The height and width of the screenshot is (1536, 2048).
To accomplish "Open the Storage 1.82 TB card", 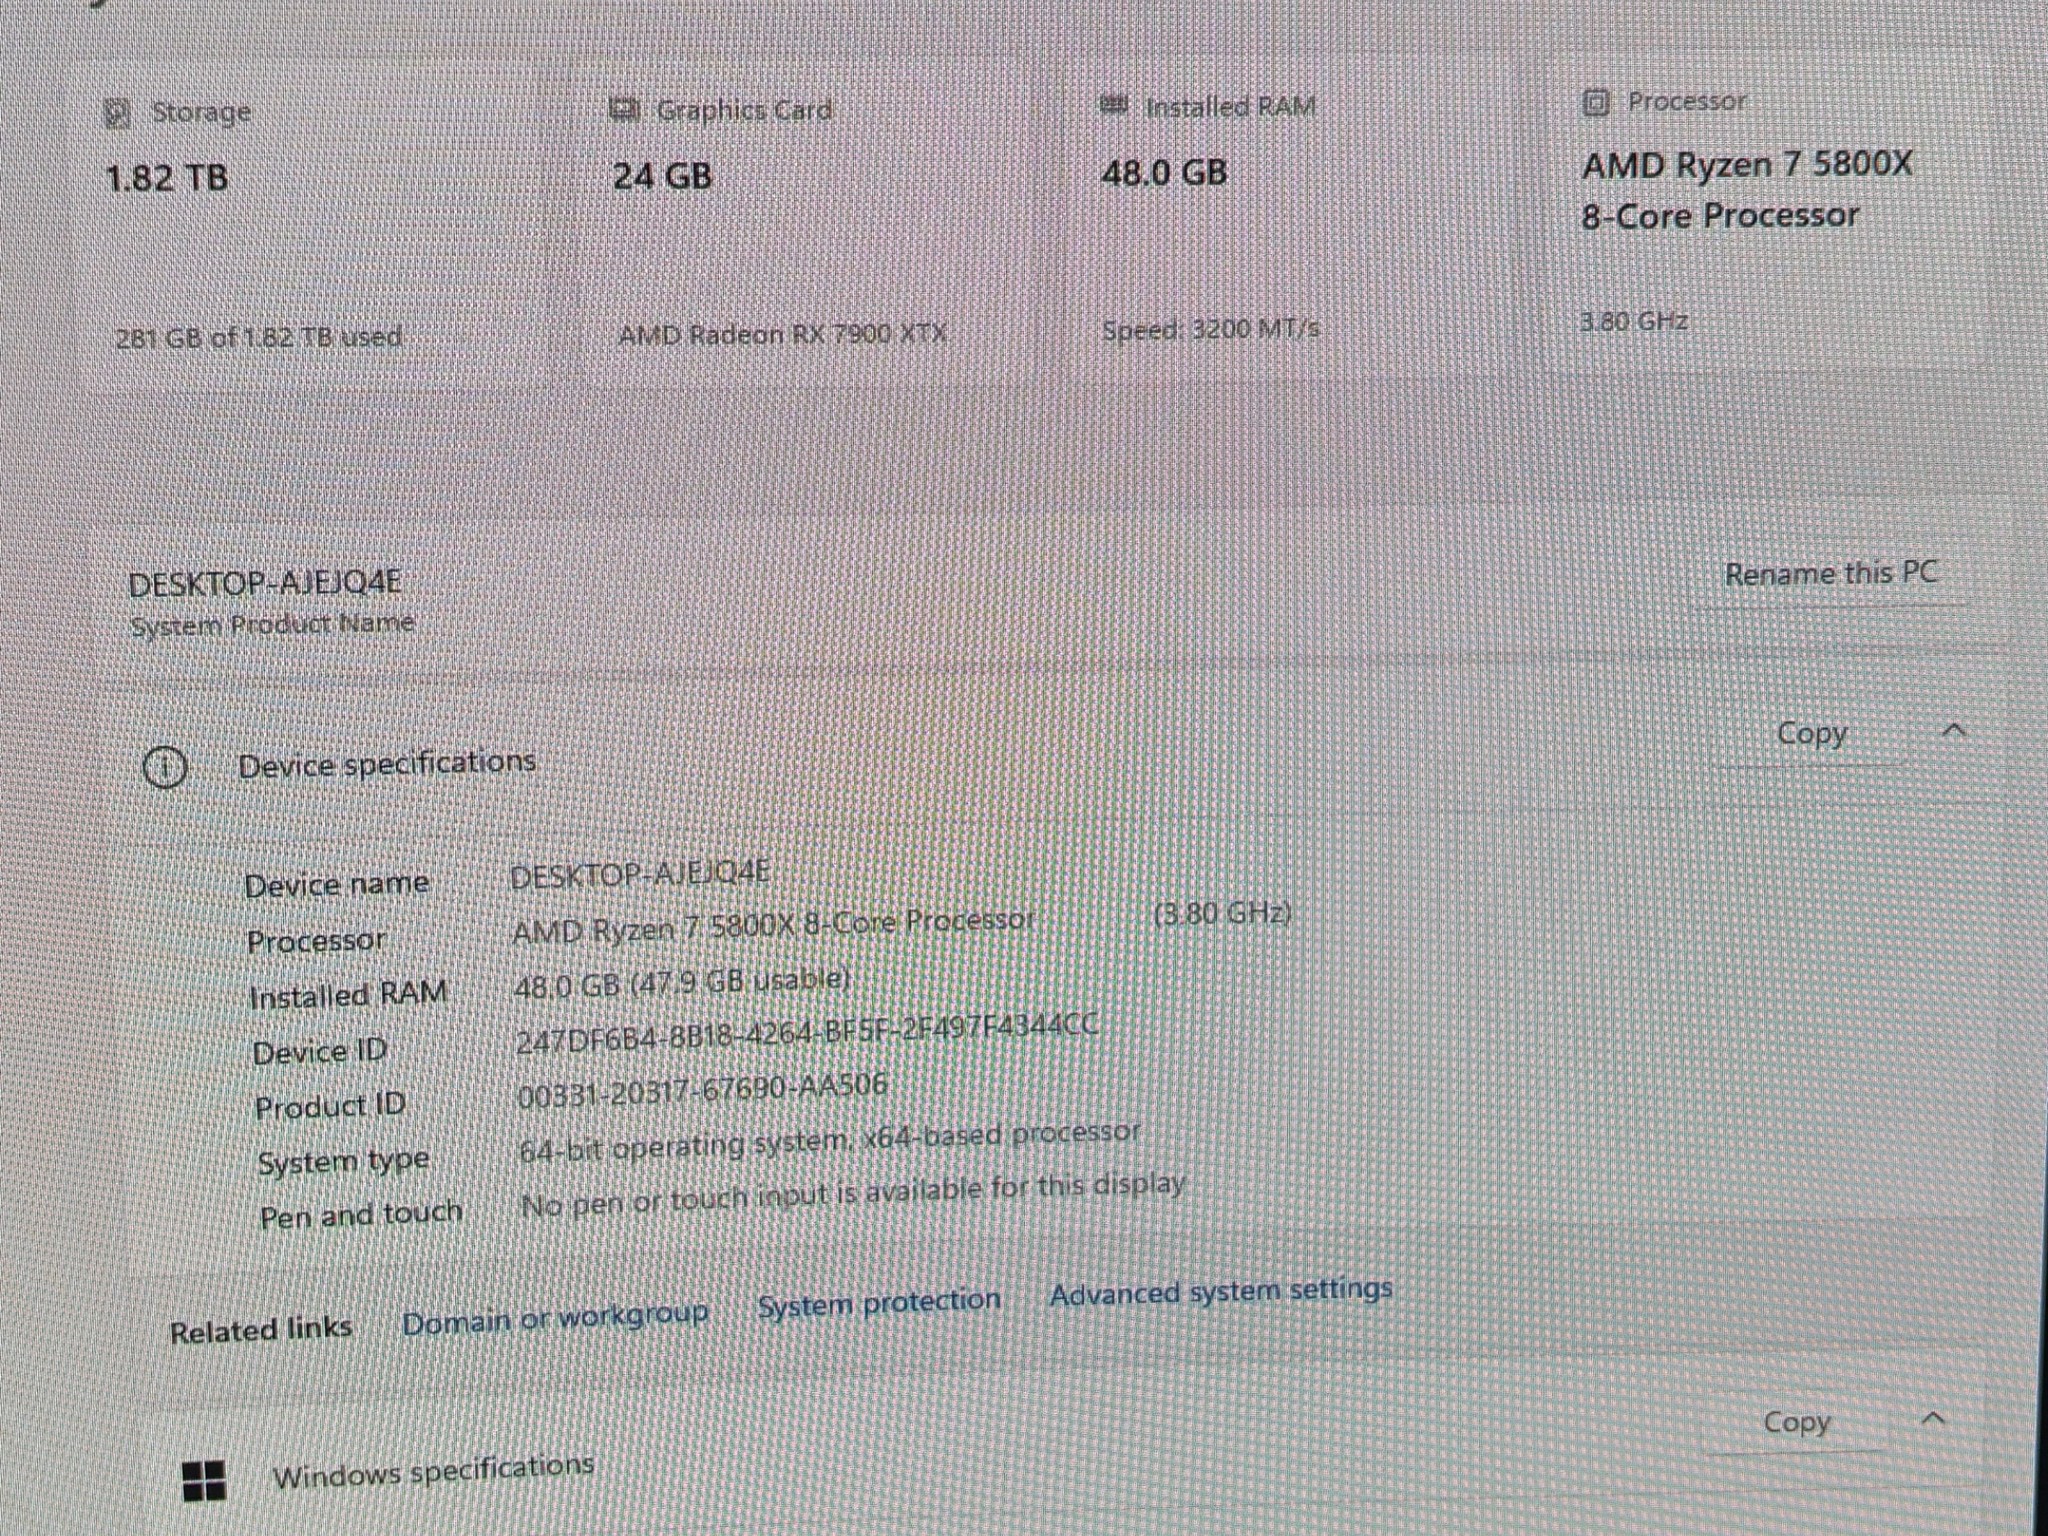I will click(x=318, y=226).
